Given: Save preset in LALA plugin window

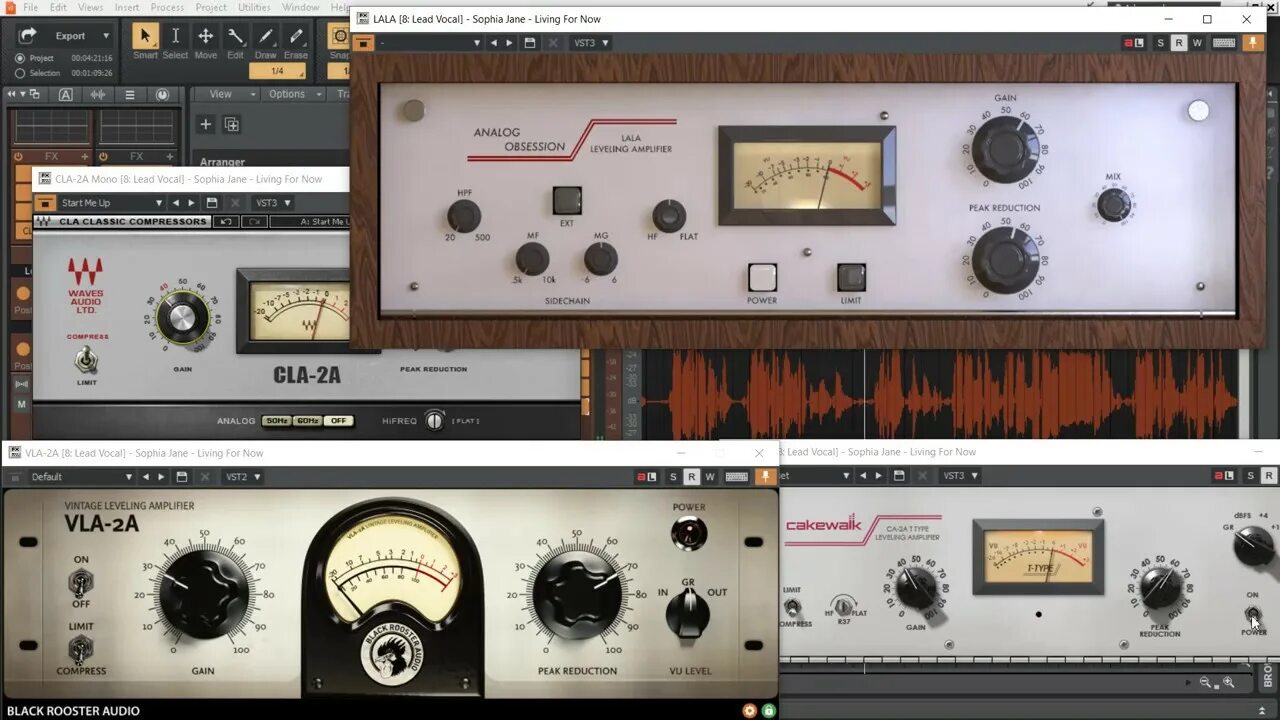Looking at the screenshot, I should pyautogui.click(x=529, y=43).
